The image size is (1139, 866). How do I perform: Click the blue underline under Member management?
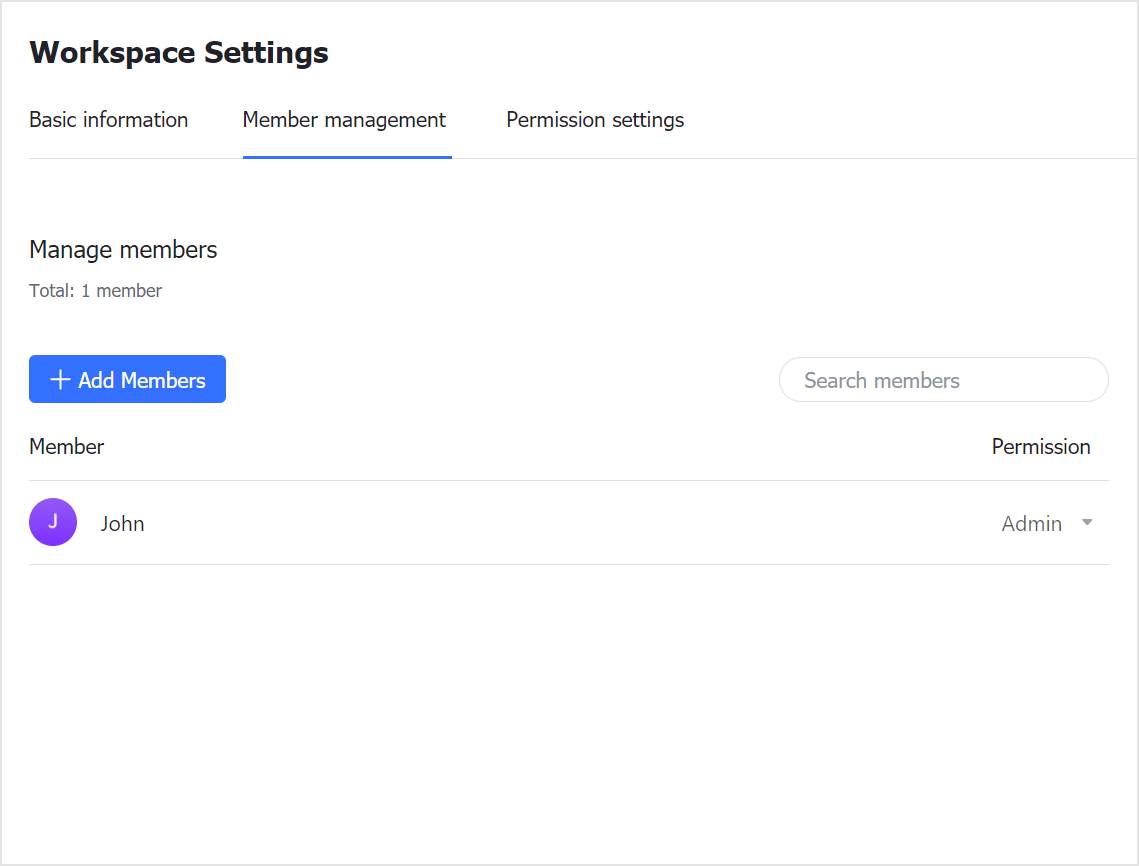346,157
